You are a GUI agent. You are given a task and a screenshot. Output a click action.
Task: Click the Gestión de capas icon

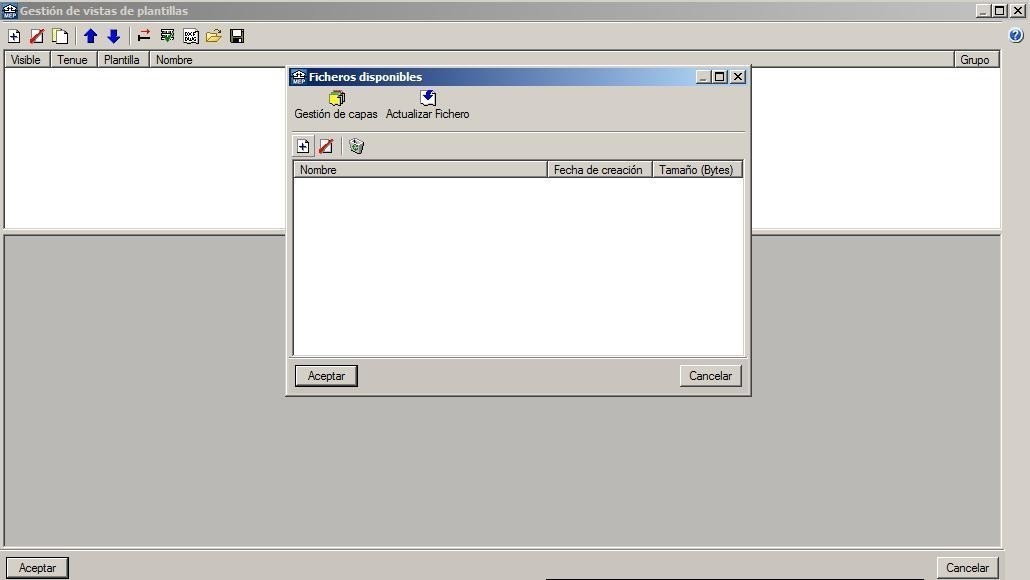coord(336,98)
